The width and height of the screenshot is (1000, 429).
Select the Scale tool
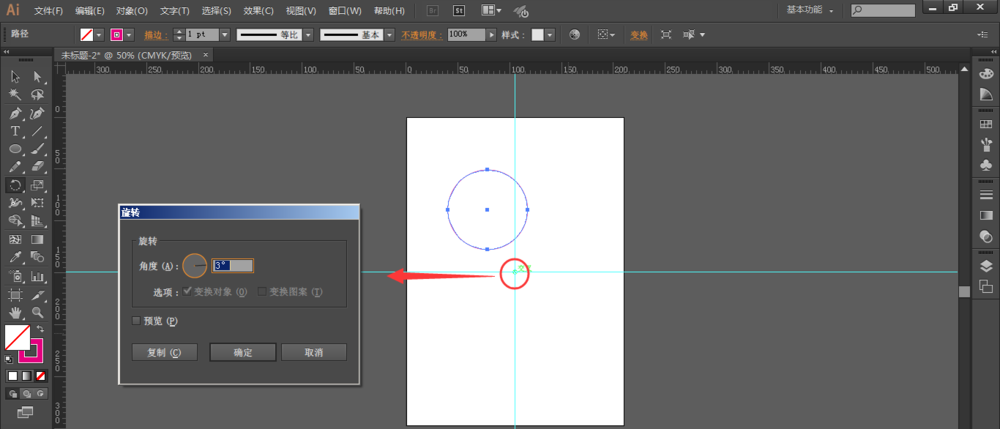coord(37,185)
